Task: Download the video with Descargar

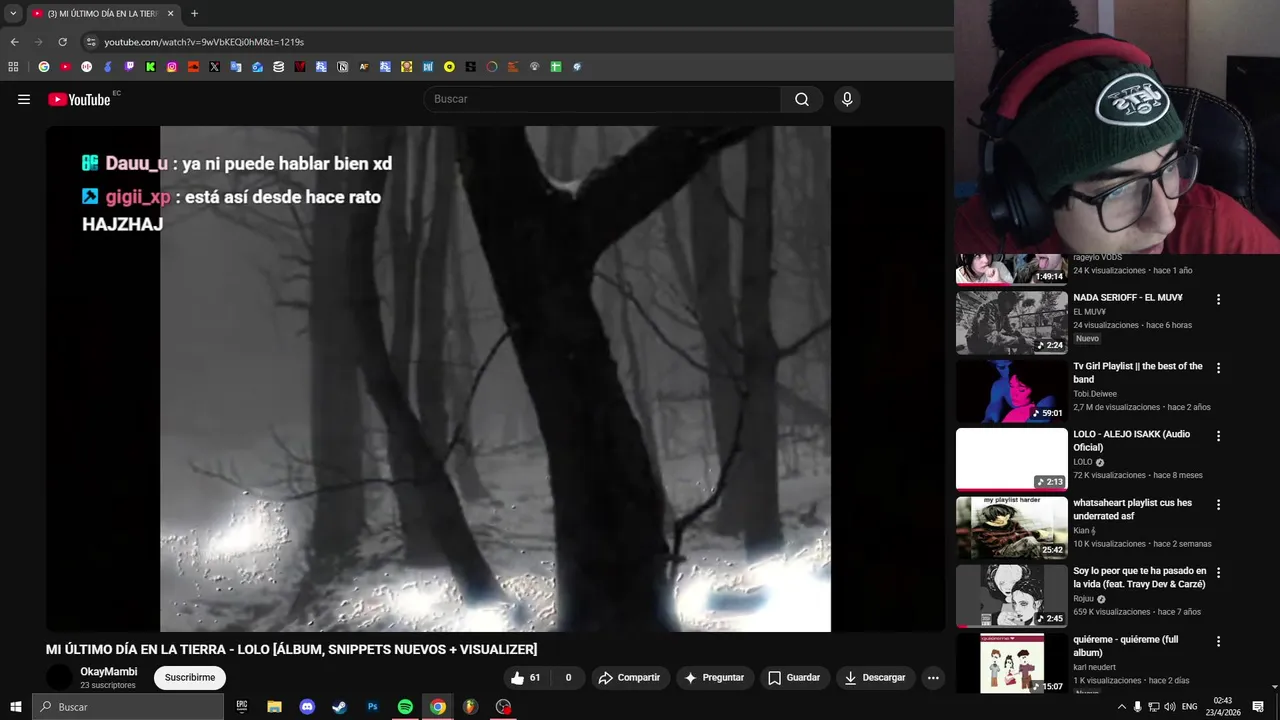Action: tap(875, 678)
